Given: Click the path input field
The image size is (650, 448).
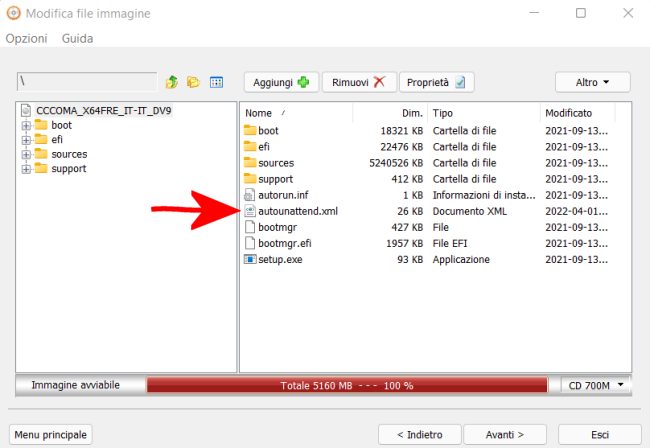Looking at the screenshot, I should tap(87, 82).
